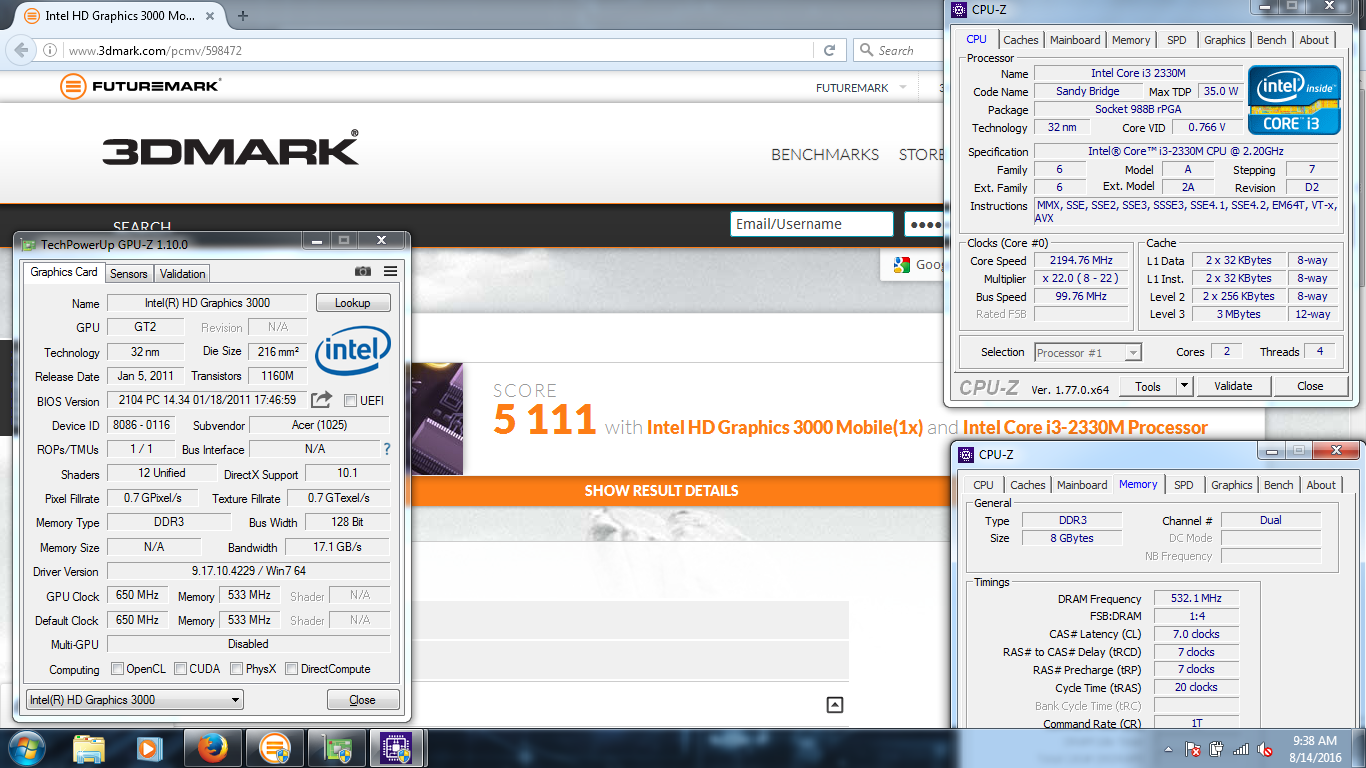This screenshot has width=1366, height=768.
Task: Open the Mainboard tab in top CPU-Z
Action: coord(1076,40)
